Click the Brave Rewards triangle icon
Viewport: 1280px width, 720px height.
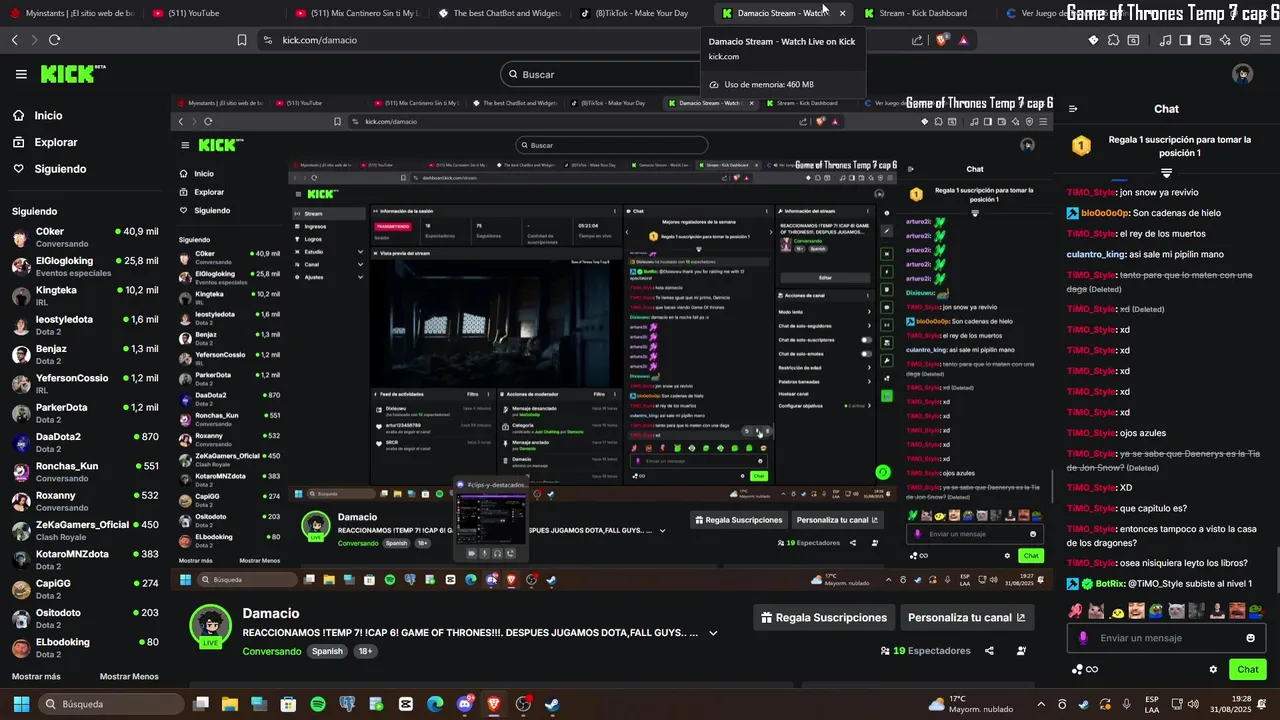(963, 40)
